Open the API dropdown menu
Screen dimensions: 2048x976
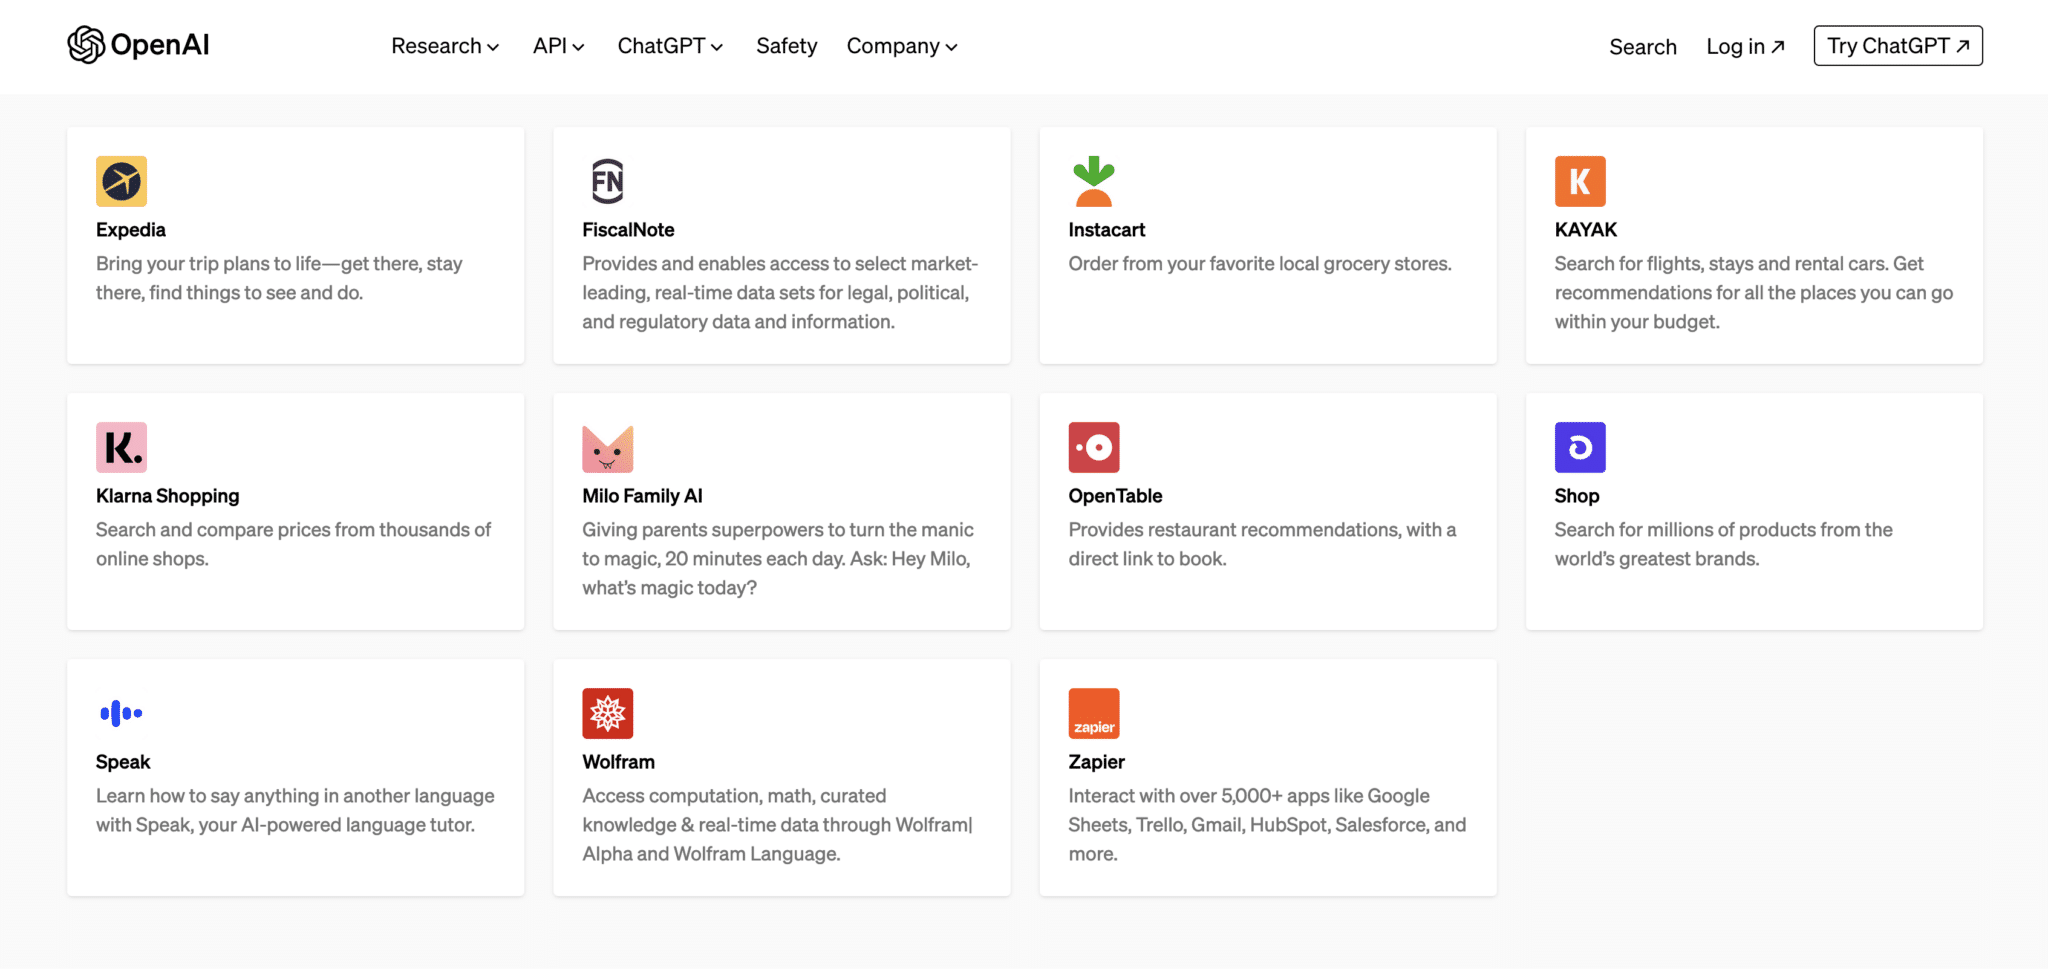coord(558,46)
